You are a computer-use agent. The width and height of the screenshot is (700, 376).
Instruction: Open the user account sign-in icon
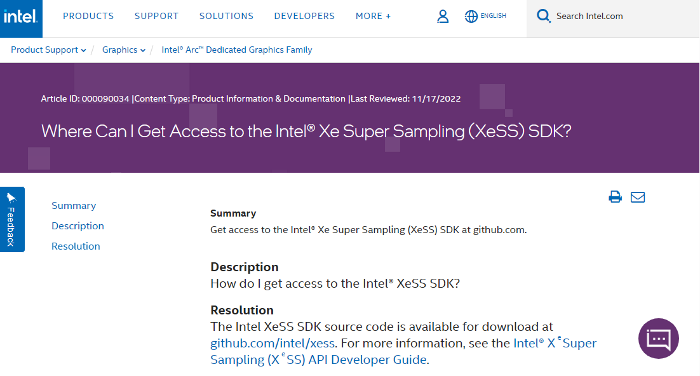442,17
